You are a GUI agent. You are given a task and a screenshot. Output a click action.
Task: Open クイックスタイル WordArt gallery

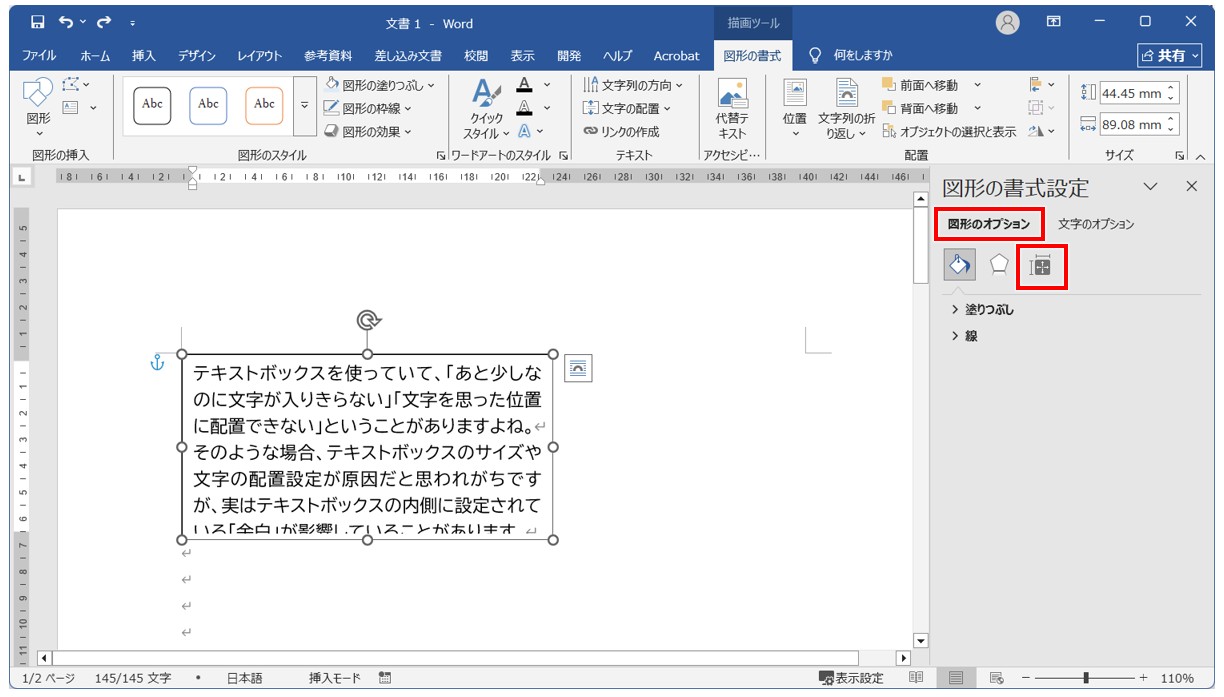click(486, 108)
